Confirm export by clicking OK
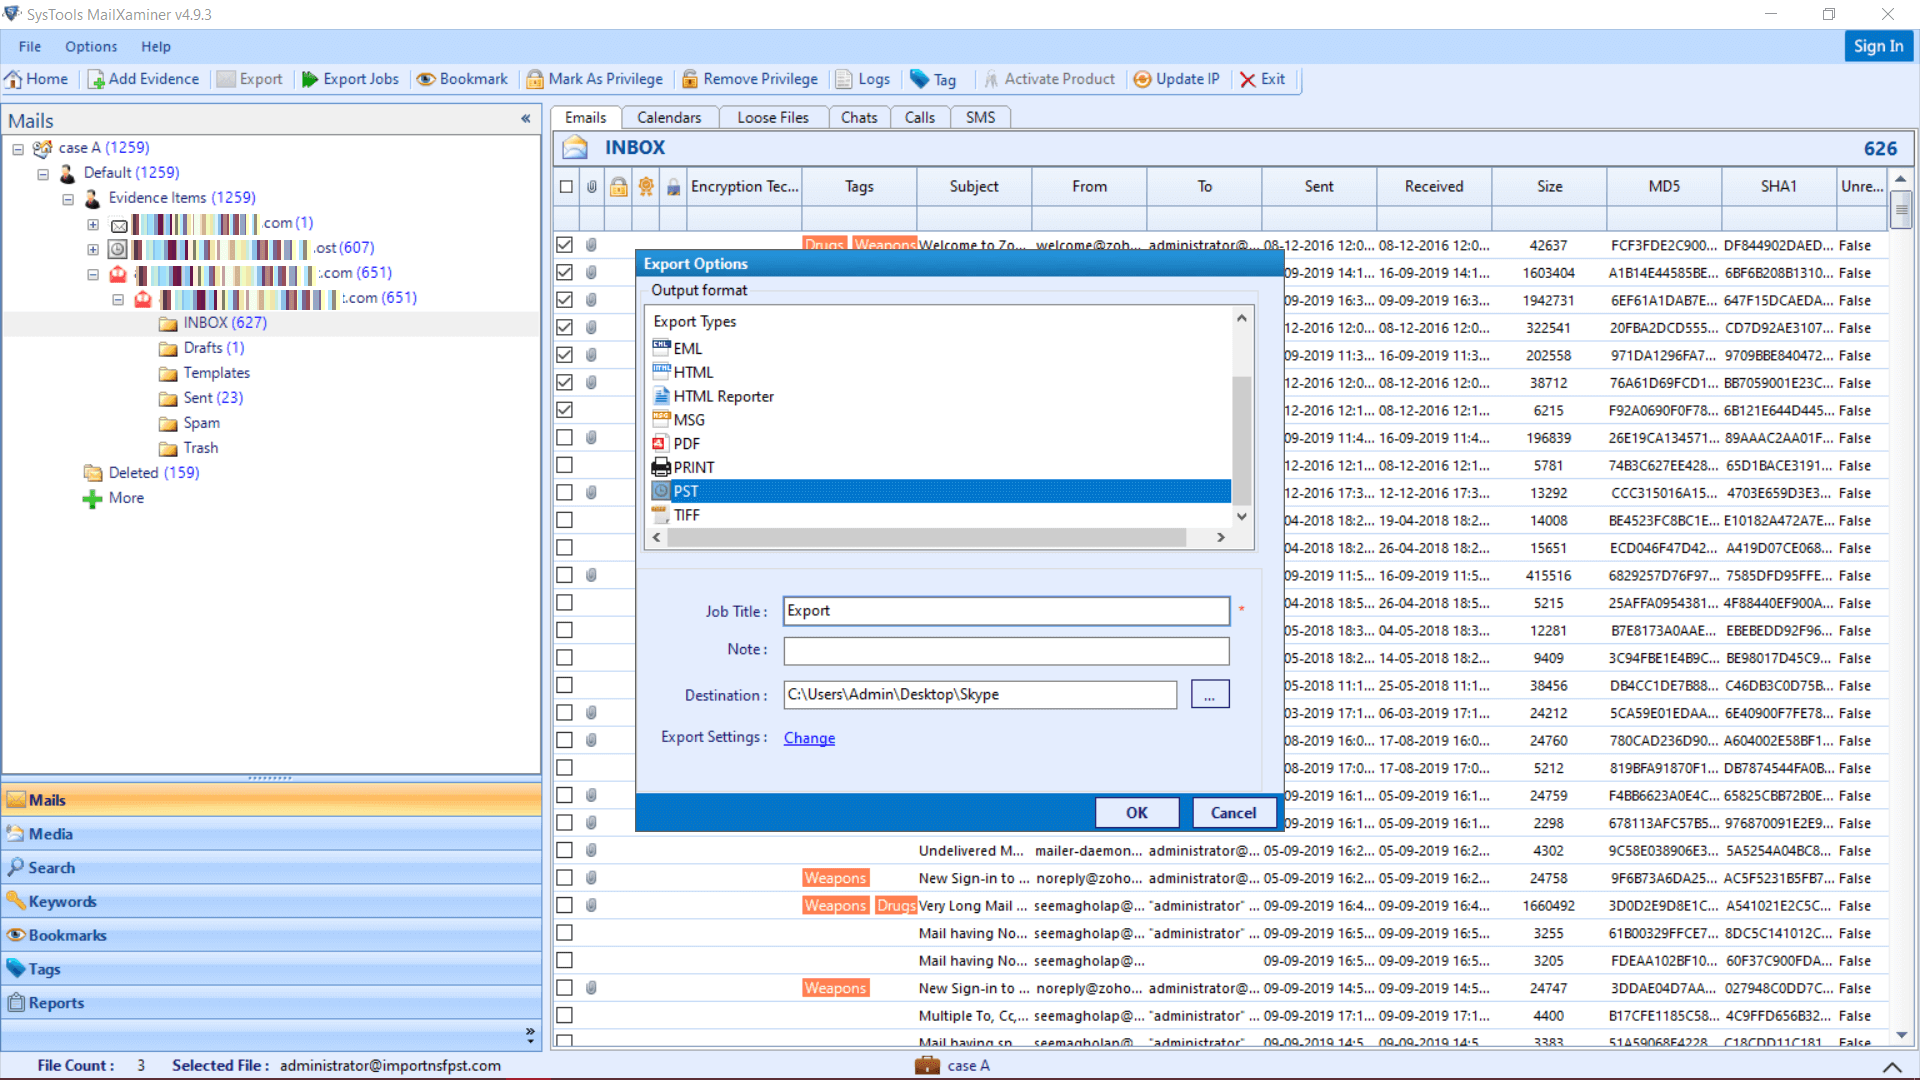 pos(1136,812)
